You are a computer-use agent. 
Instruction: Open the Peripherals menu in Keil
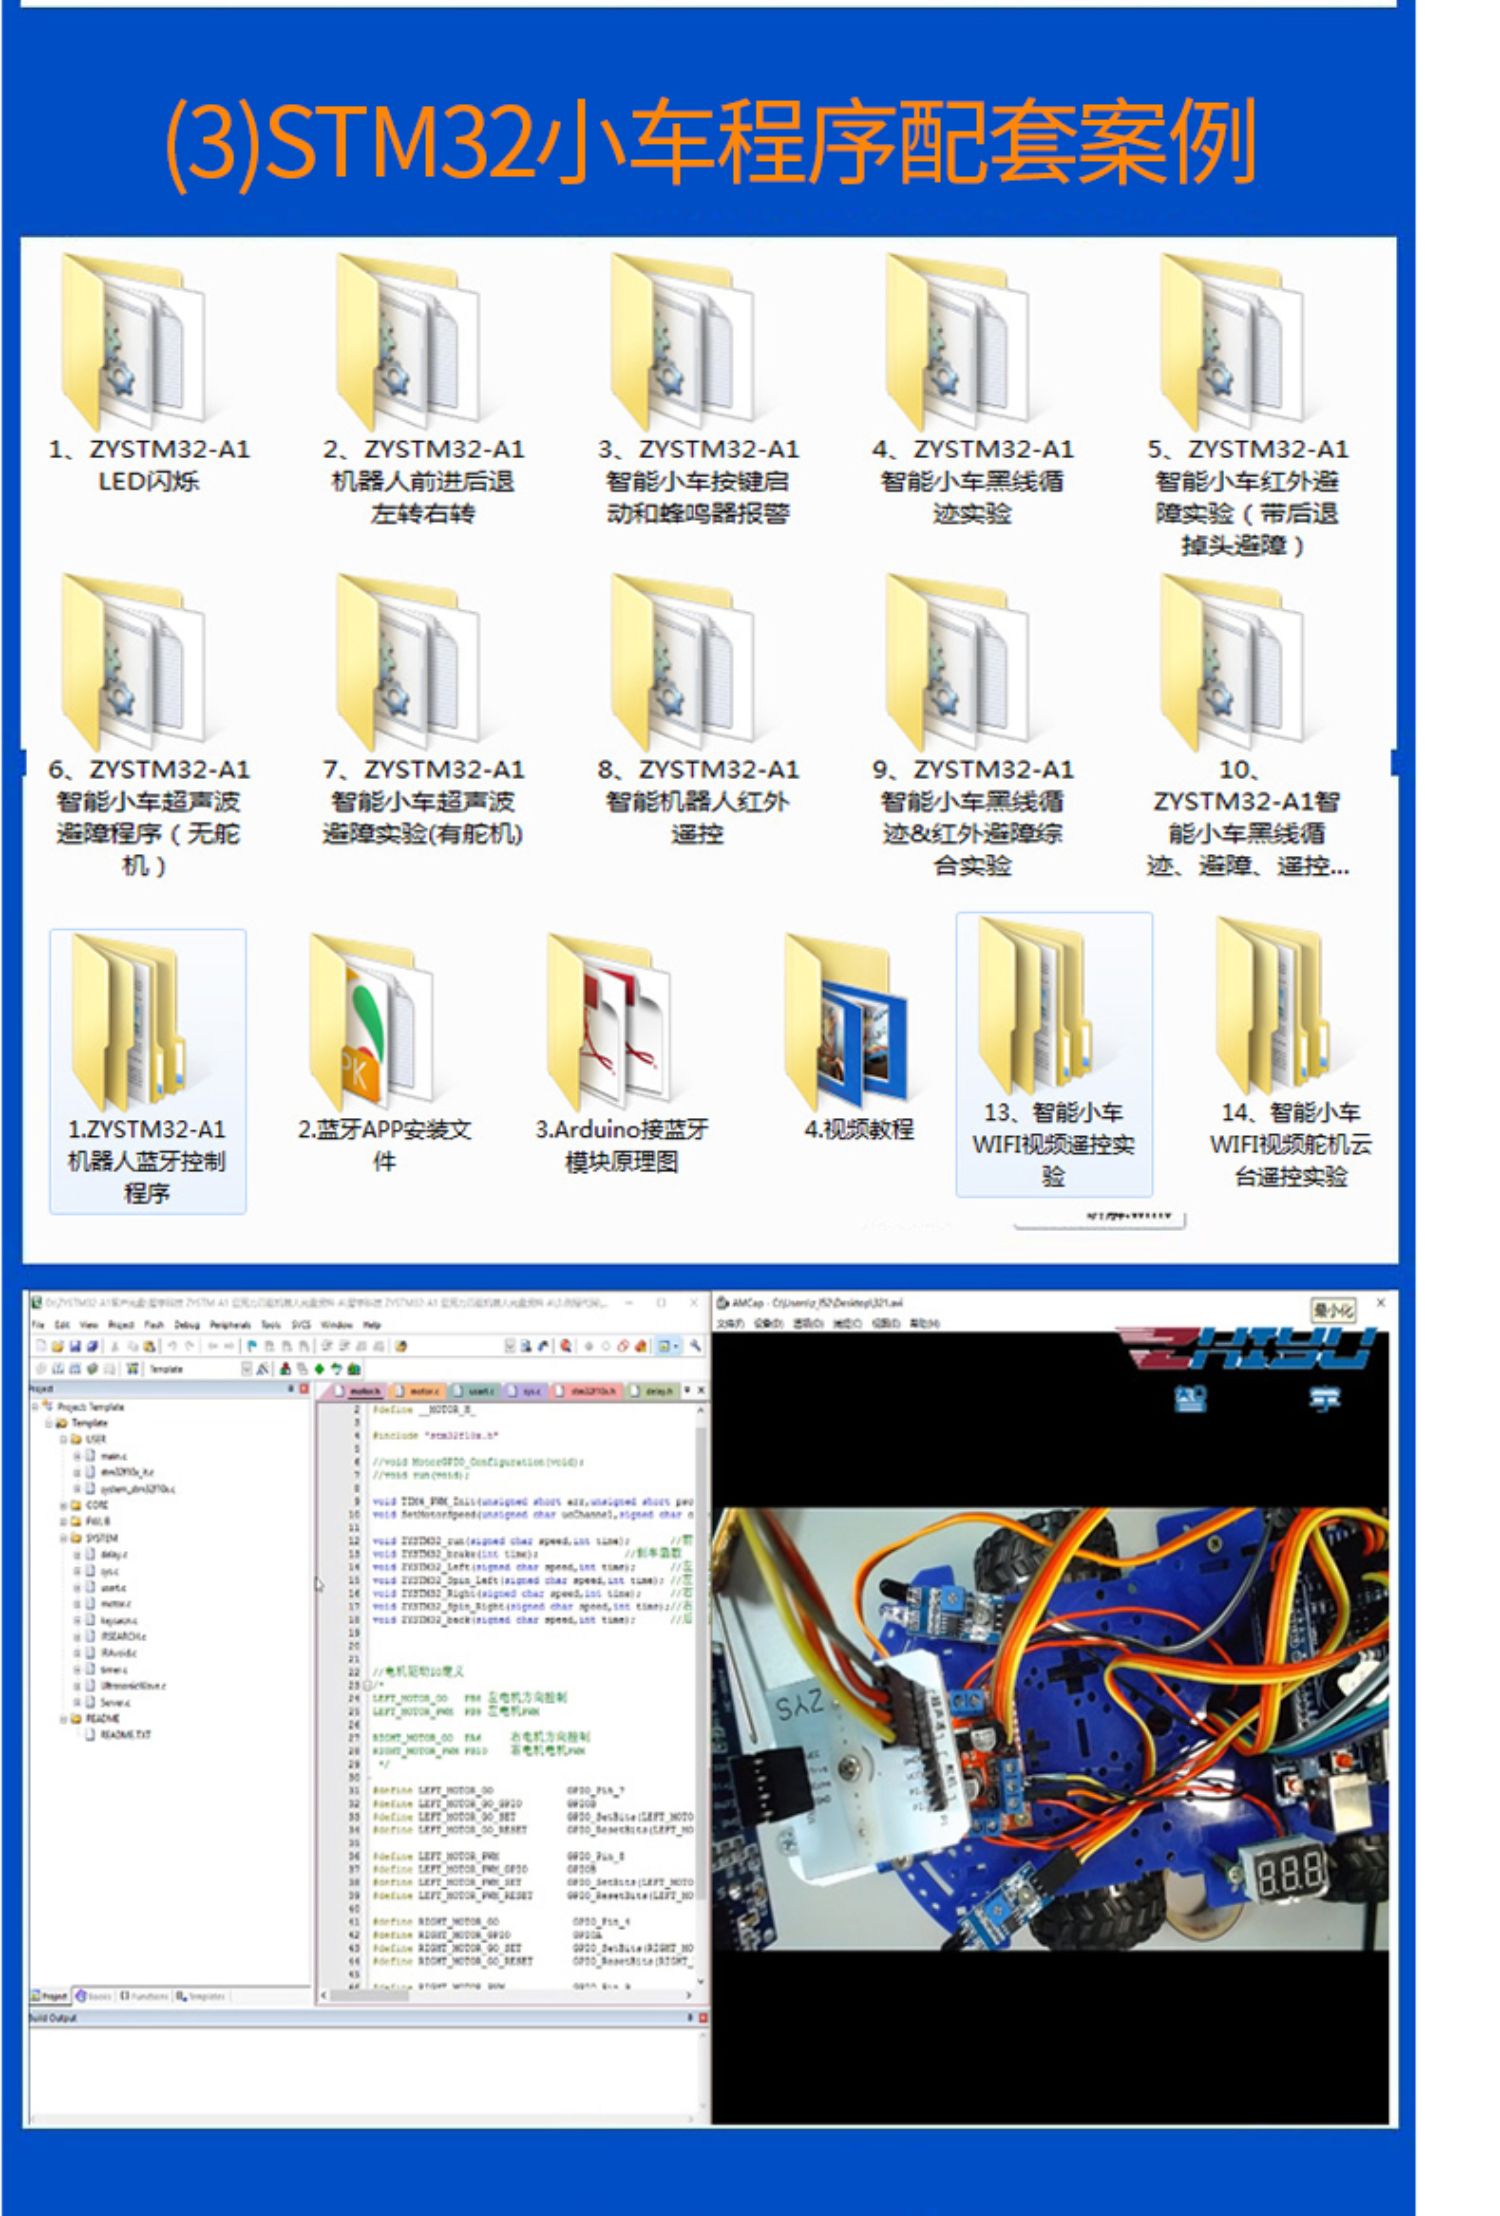click(x=230, y=1325)
